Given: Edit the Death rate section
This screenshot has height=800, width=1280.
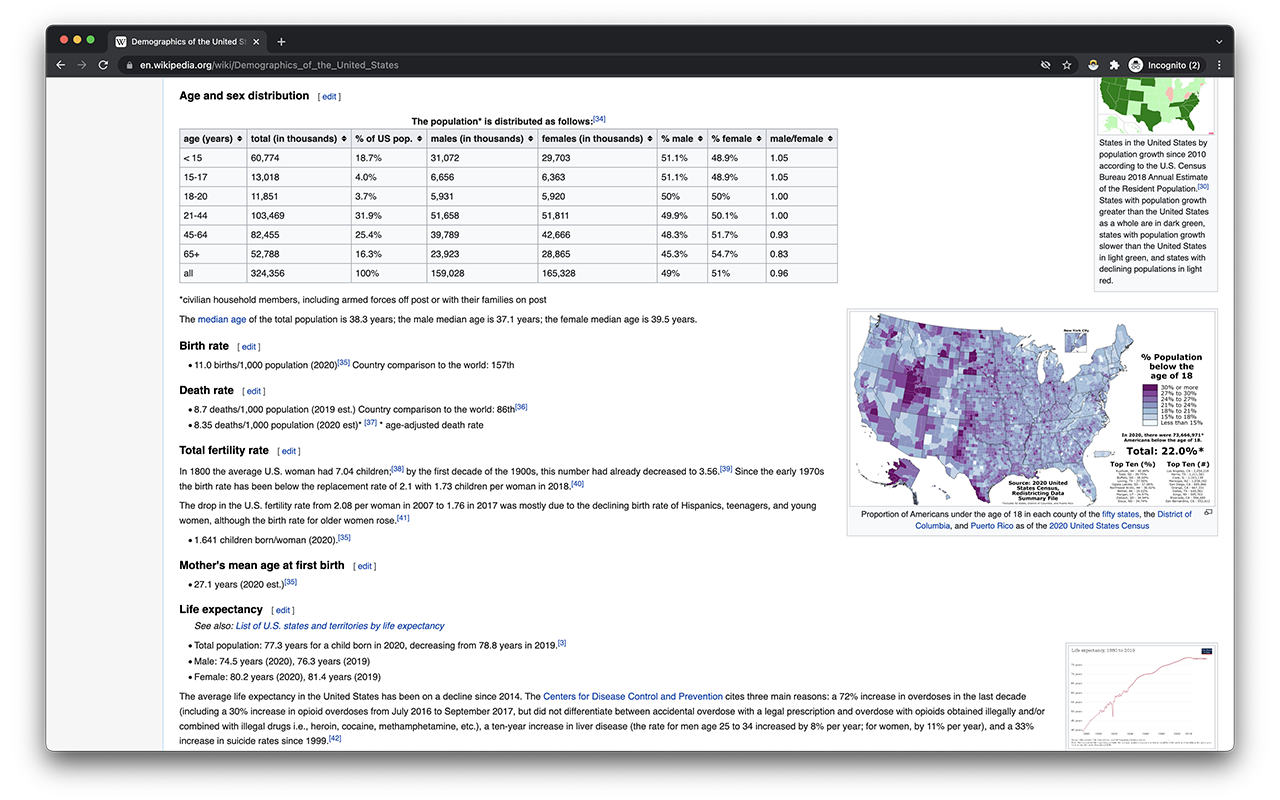Looking at the screenshot, I should (254, 391).
